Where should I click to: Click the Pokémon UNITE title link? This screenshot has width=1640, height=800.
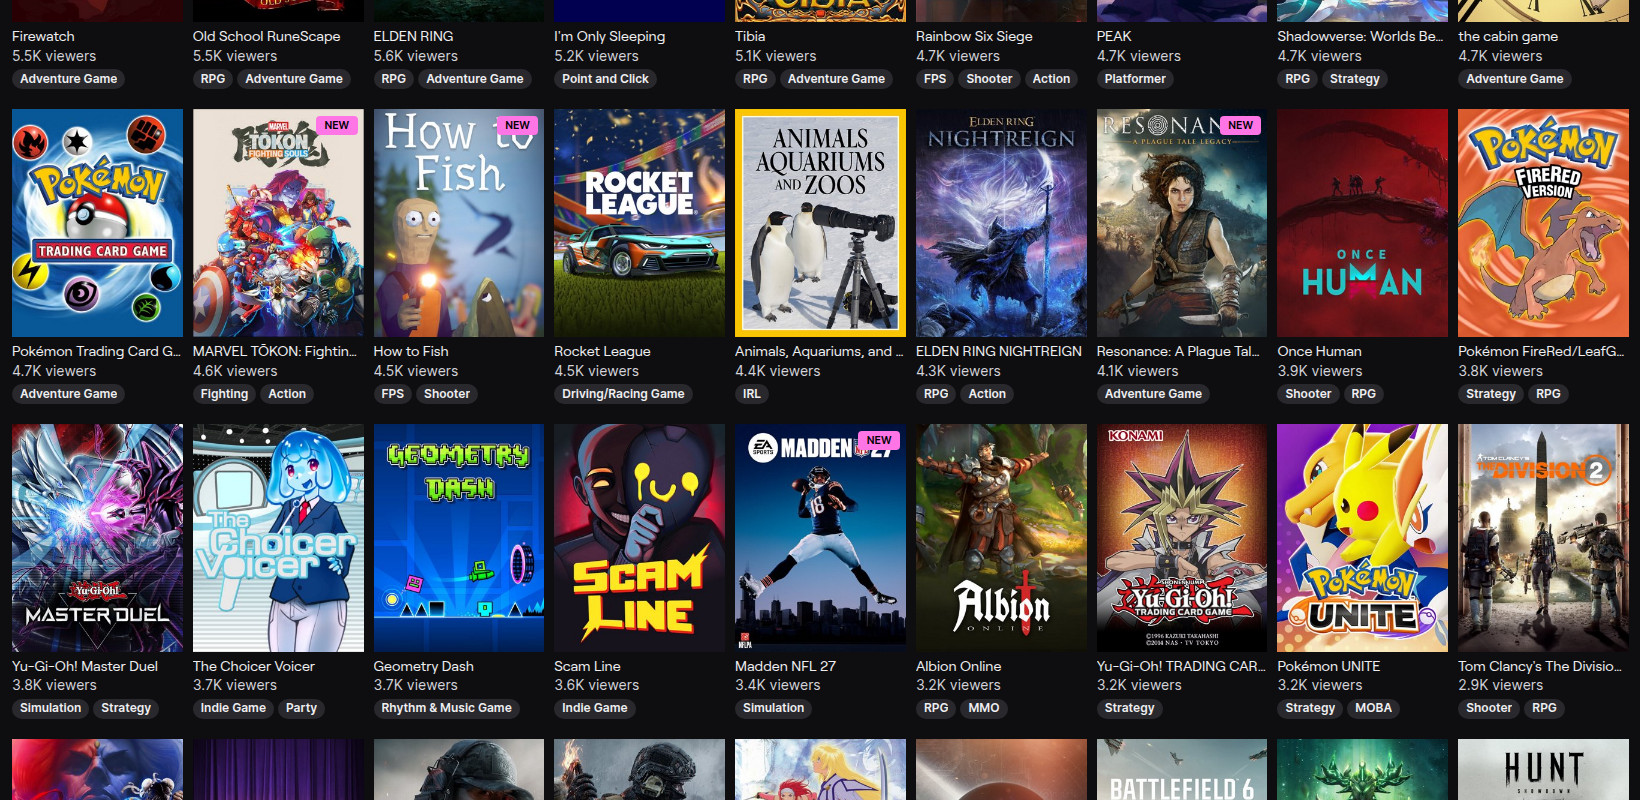1328,666
